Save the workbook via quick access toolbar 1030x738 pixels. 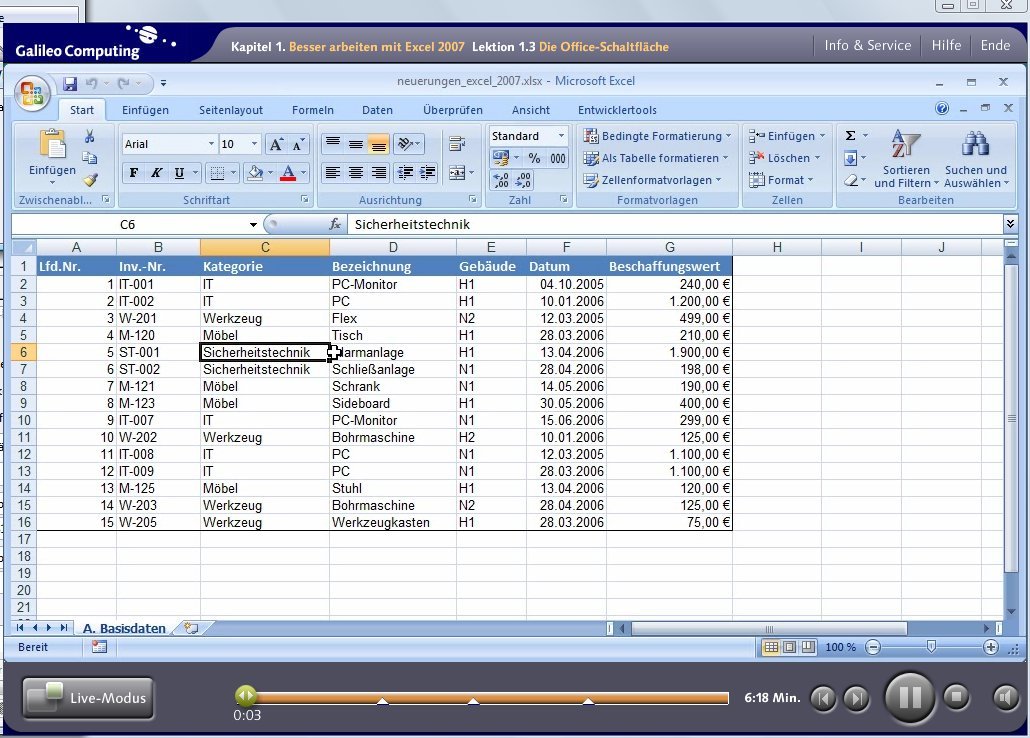[70, 83]
